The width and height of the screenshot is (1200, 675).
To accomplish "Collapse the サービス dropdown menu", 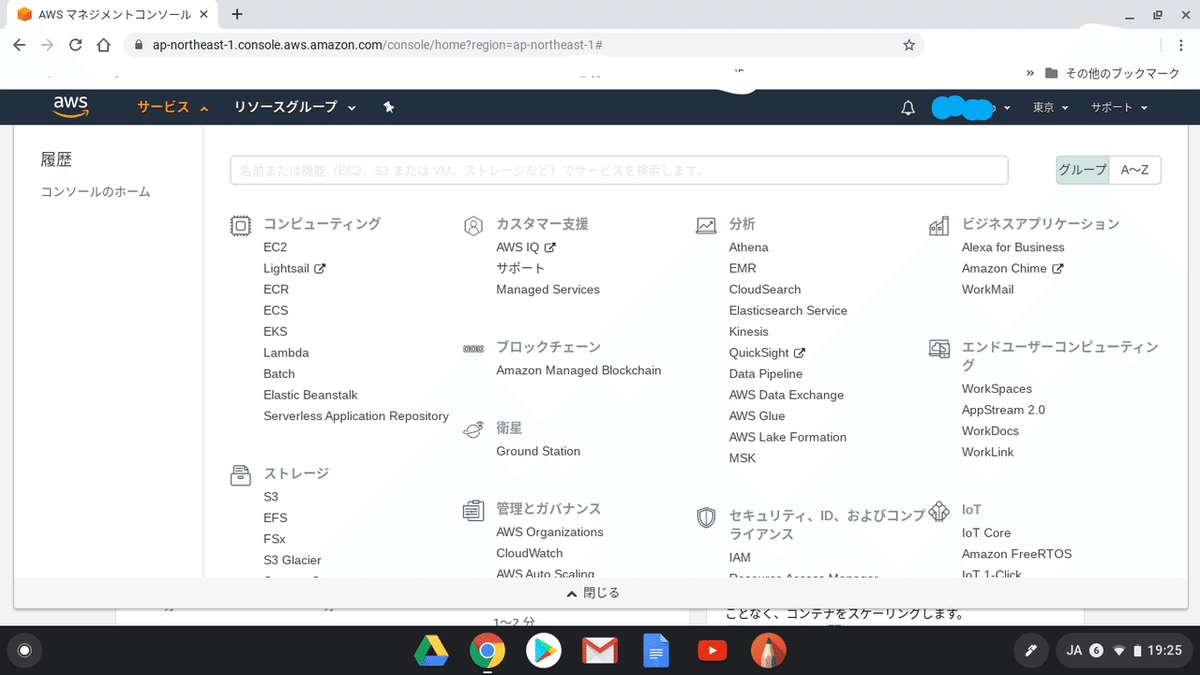I will pos(173,107).
